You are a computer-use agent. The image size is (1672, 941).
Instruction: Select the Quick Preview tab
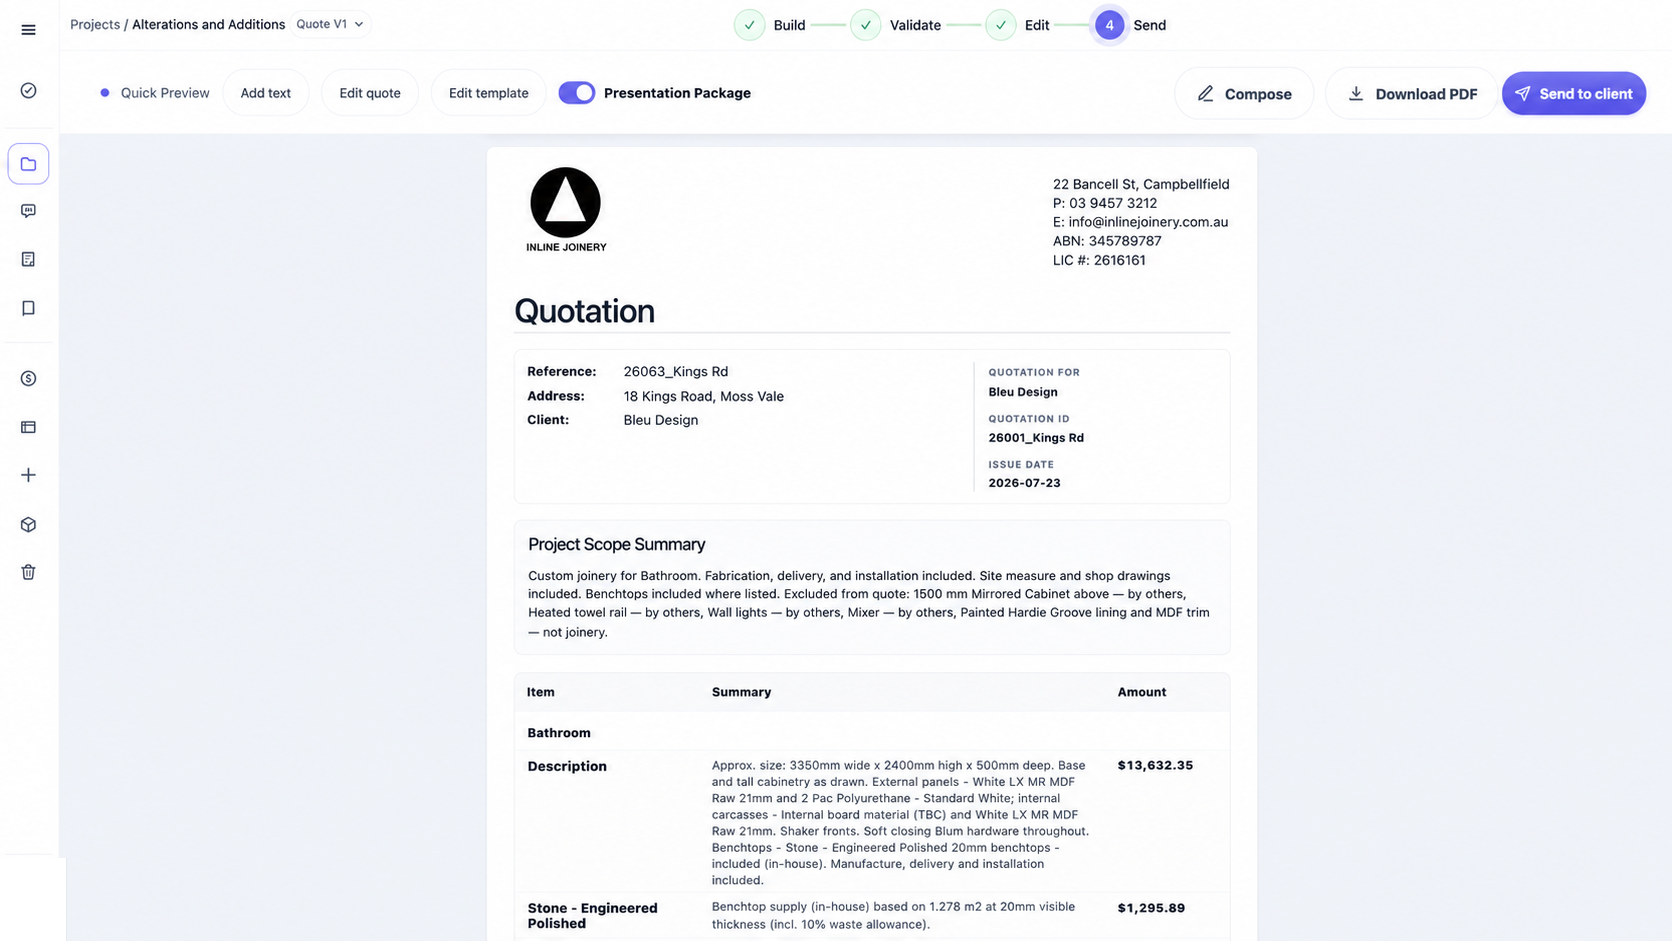tap(154, 93)
